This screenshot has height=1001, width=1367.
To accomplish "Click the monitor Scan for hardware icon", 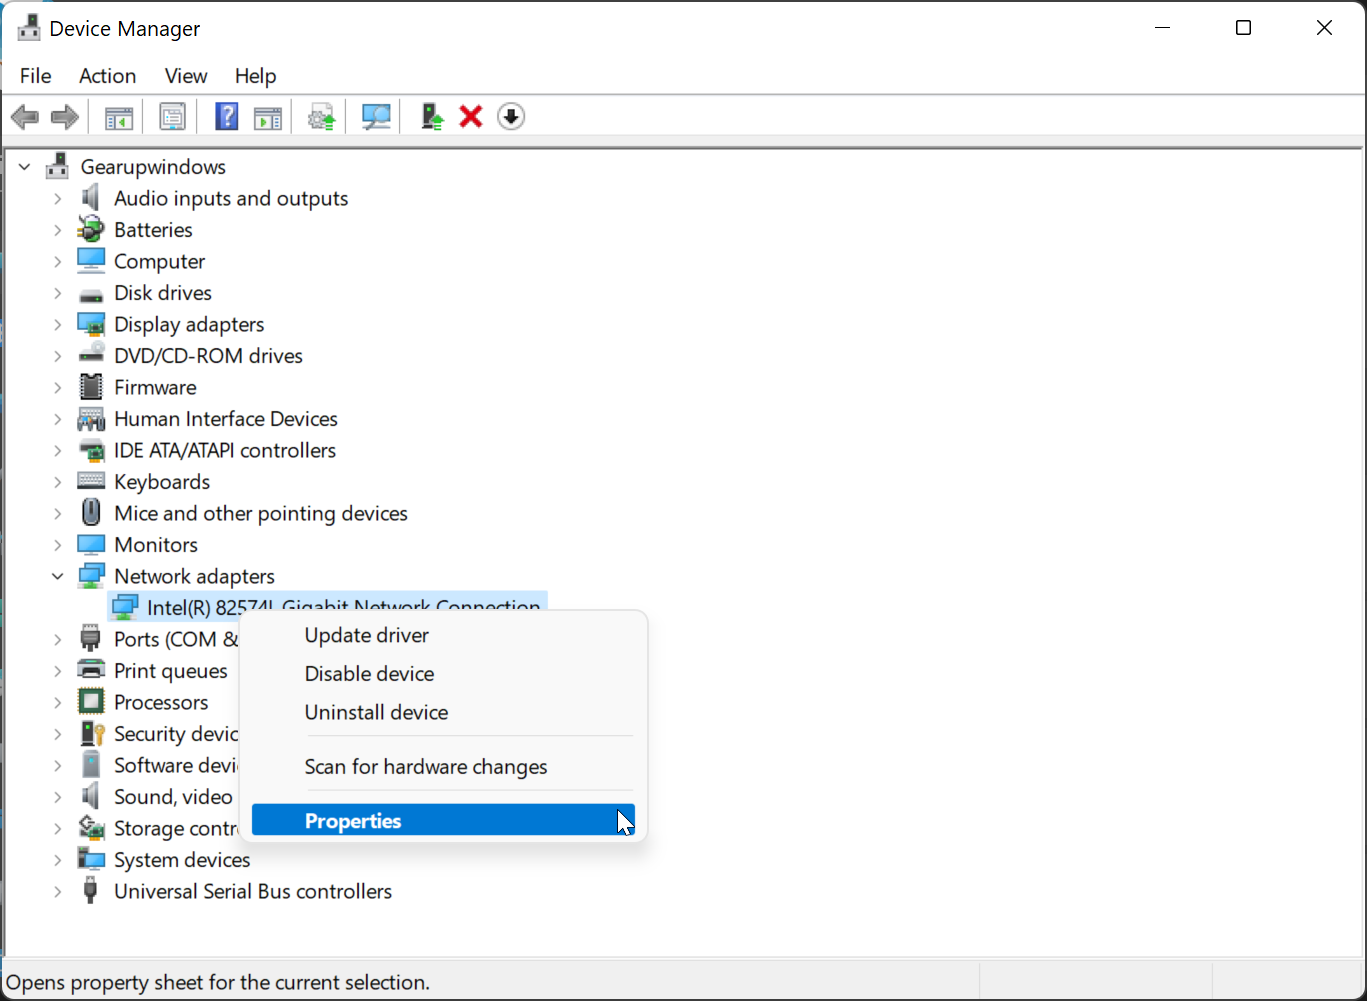I will click(x=376, y=117).
